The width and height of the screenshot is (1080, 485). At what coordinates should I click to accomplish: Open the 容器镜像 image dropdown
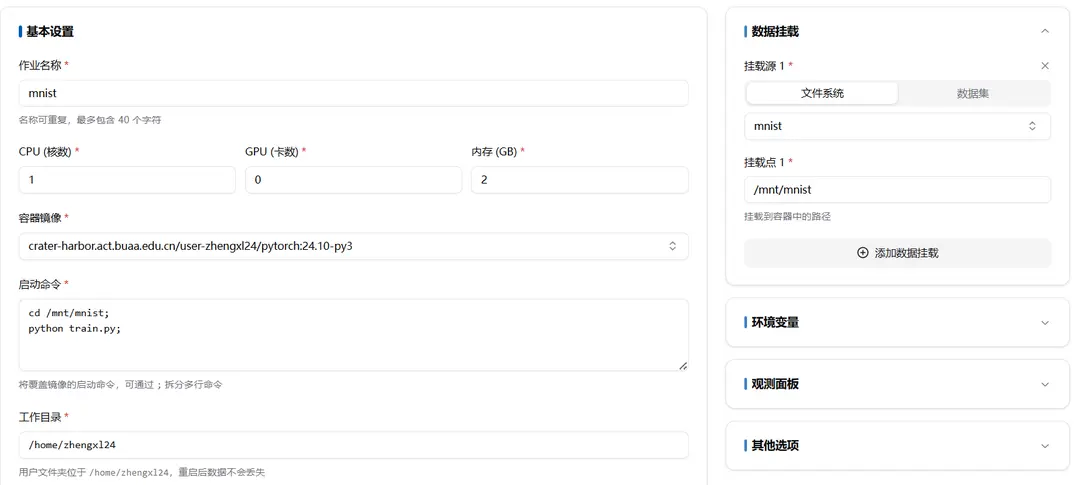(353, 246)
